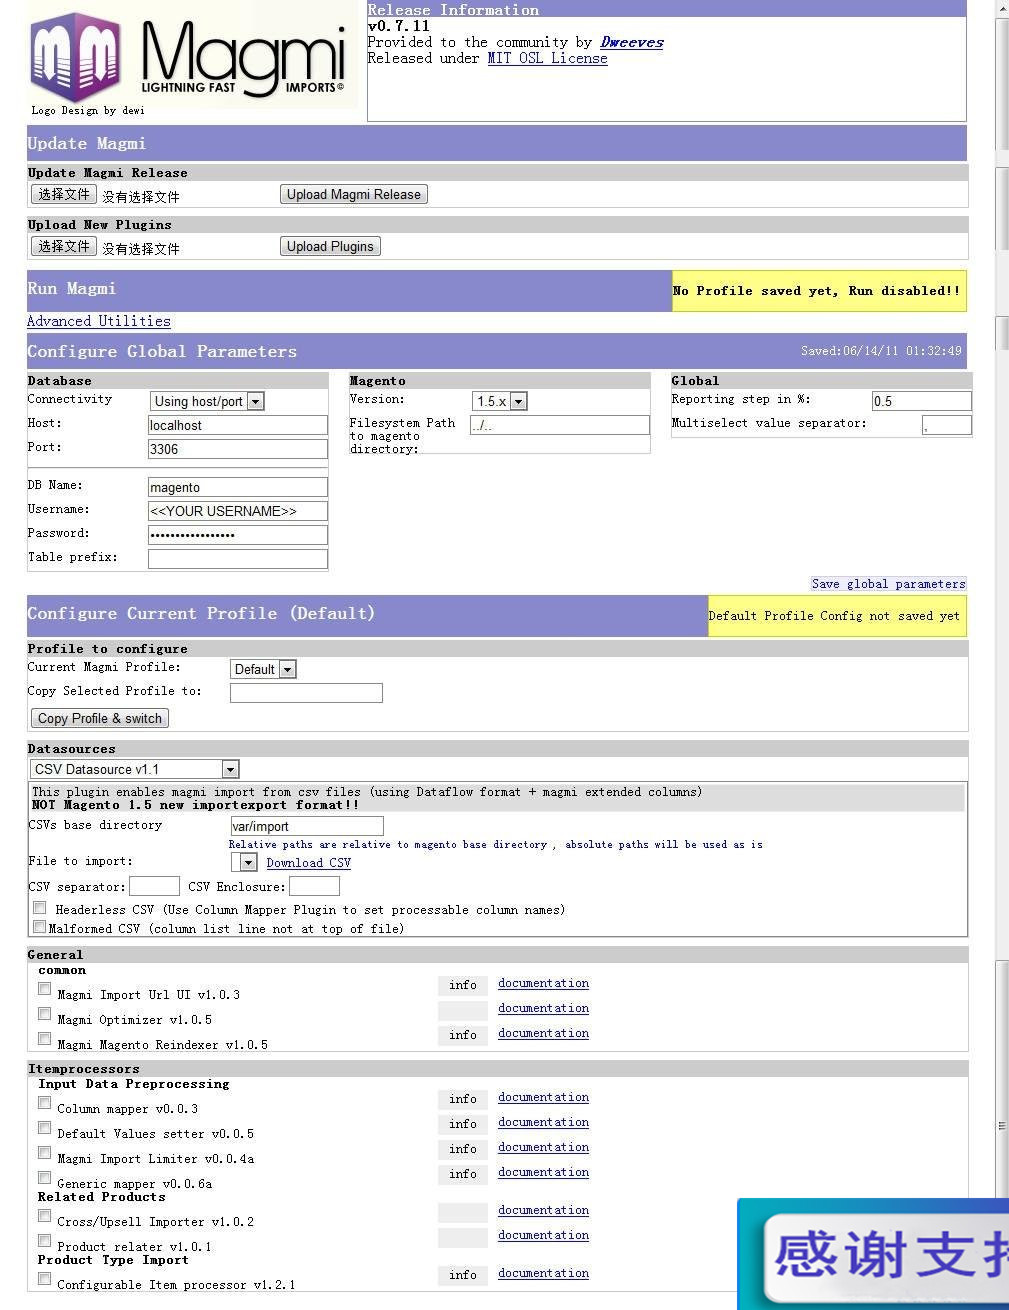
Task: Show info for Magmi Import Url UI
Action: pos(463,985)
